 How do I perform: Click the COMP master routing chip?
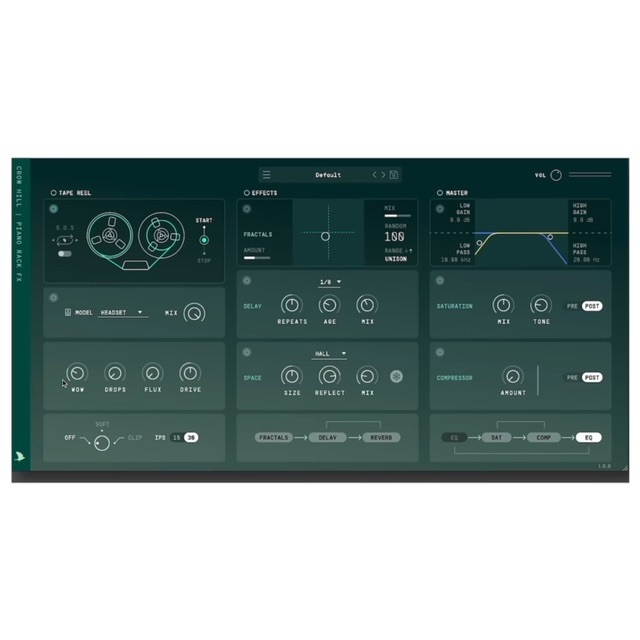coord(544,438)
